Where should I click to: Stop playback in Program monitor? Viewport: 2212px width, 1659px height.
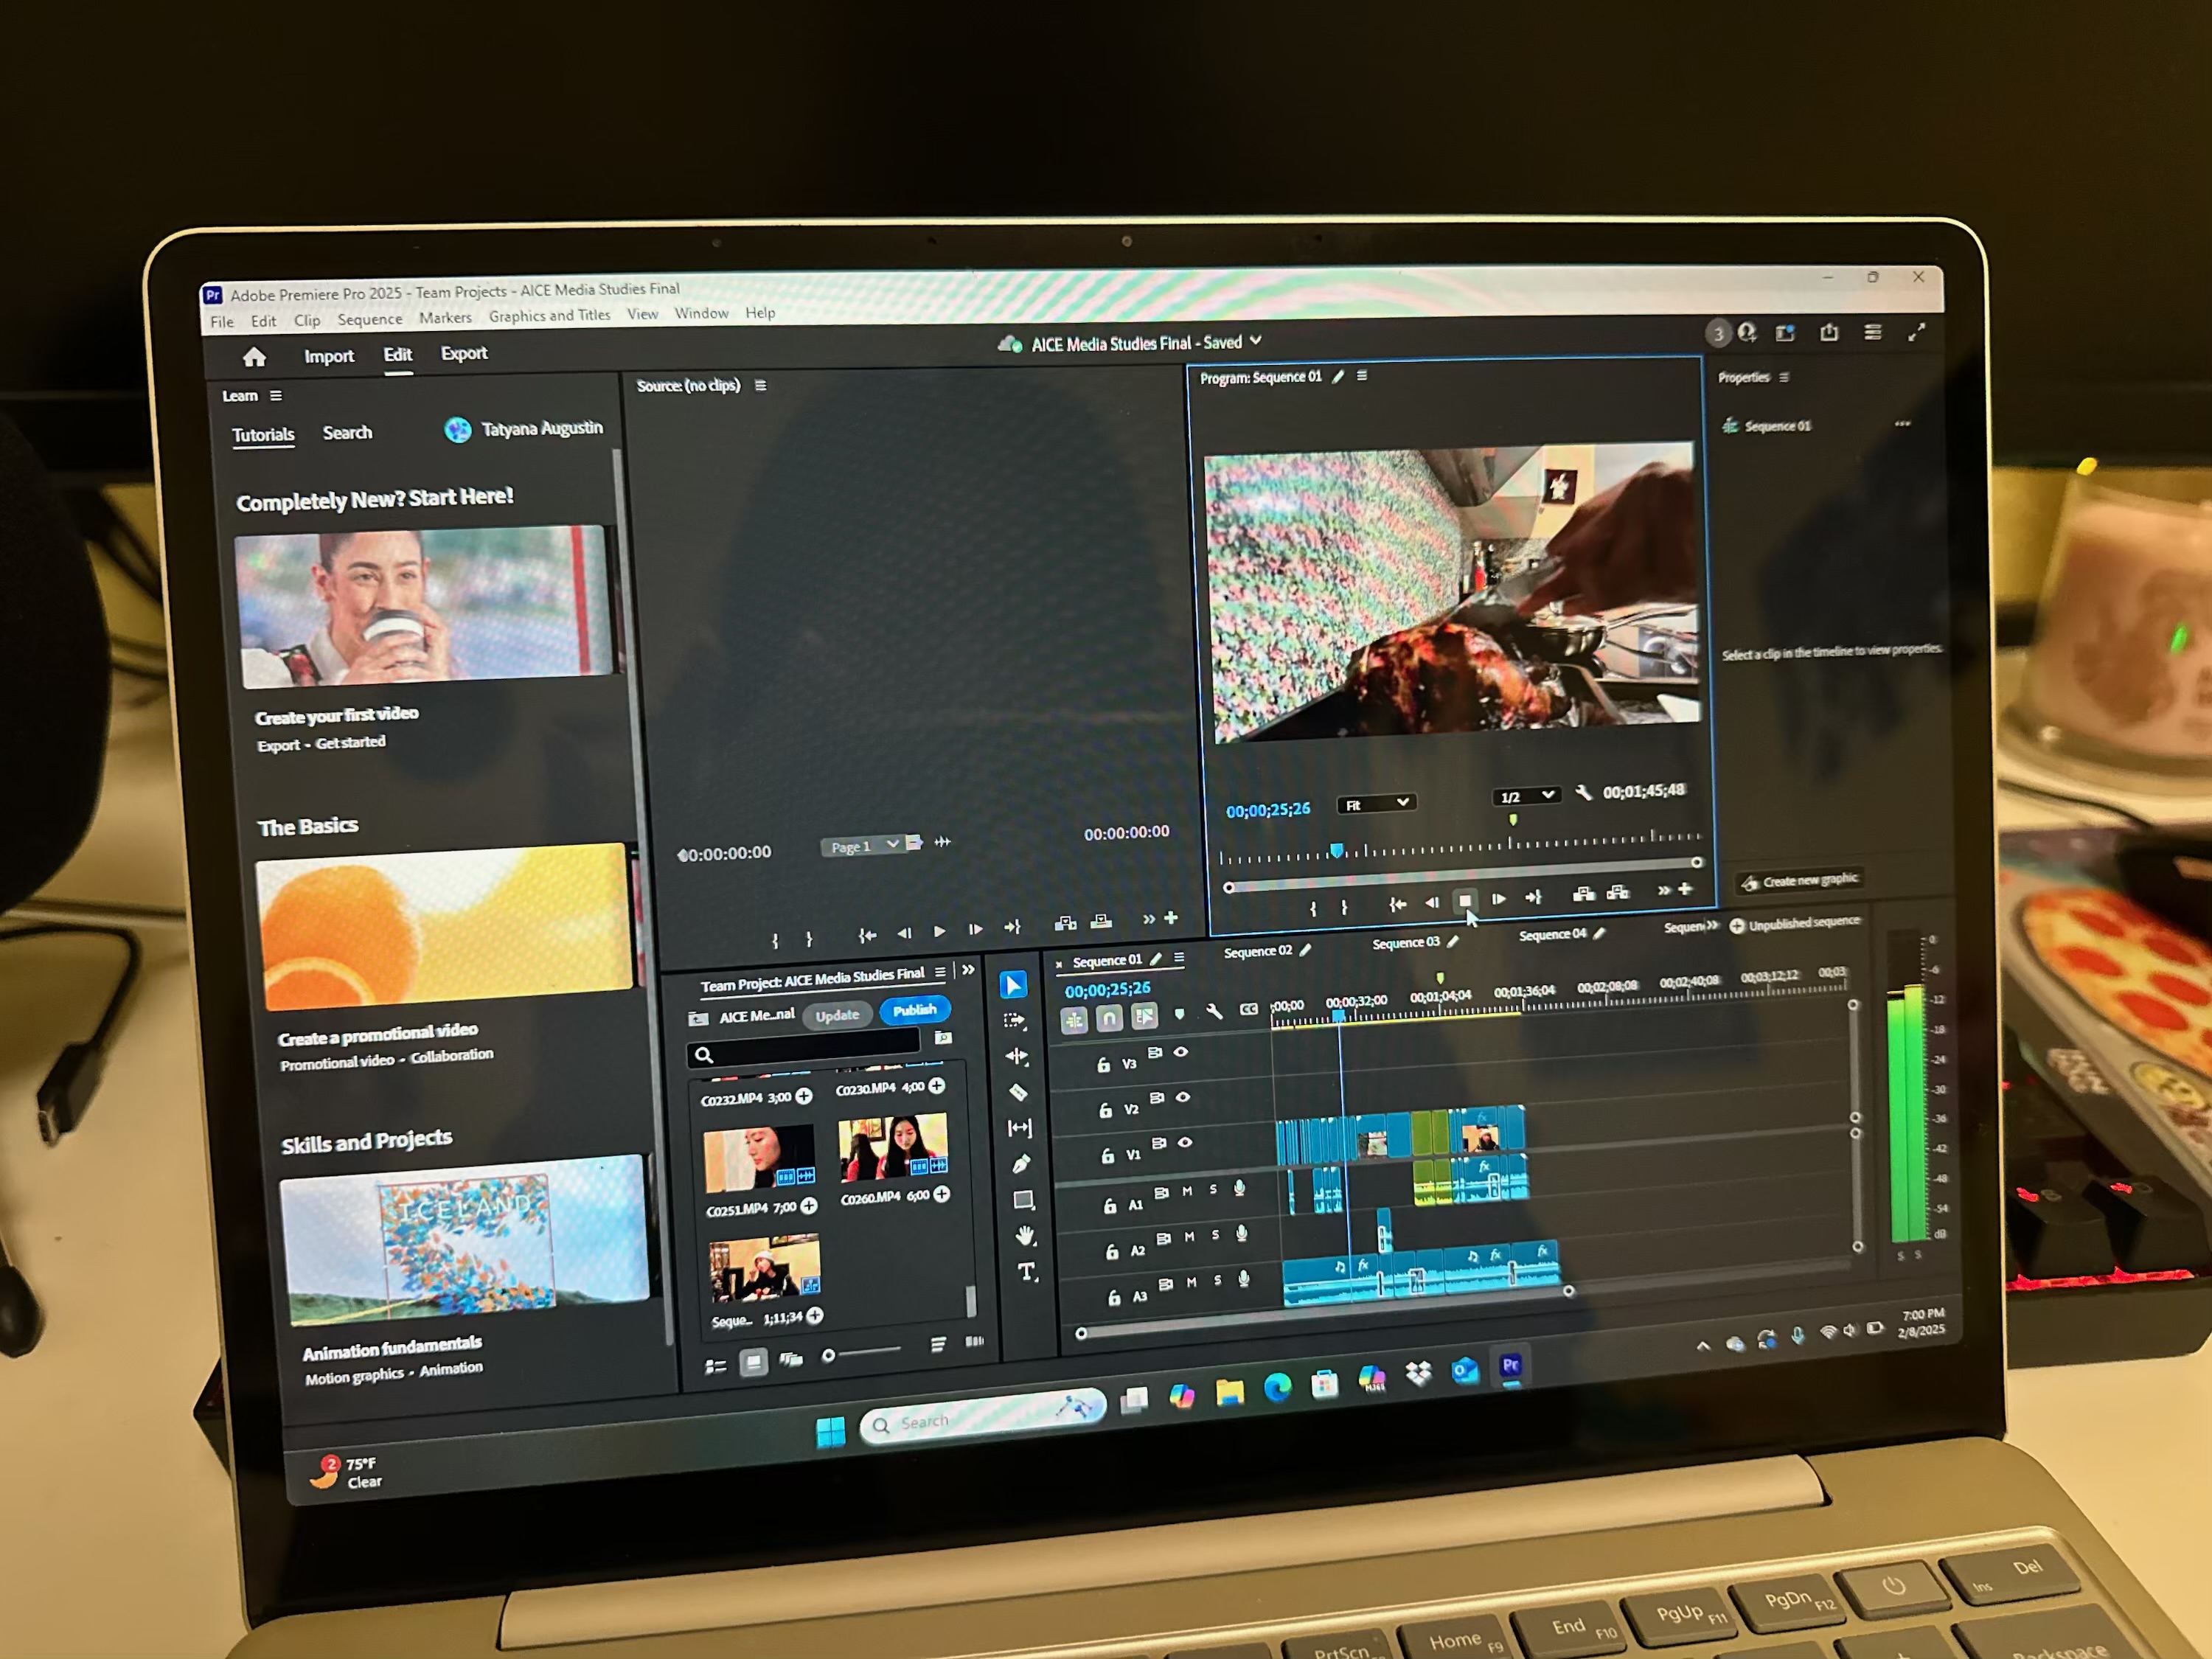pos(1465,900)
